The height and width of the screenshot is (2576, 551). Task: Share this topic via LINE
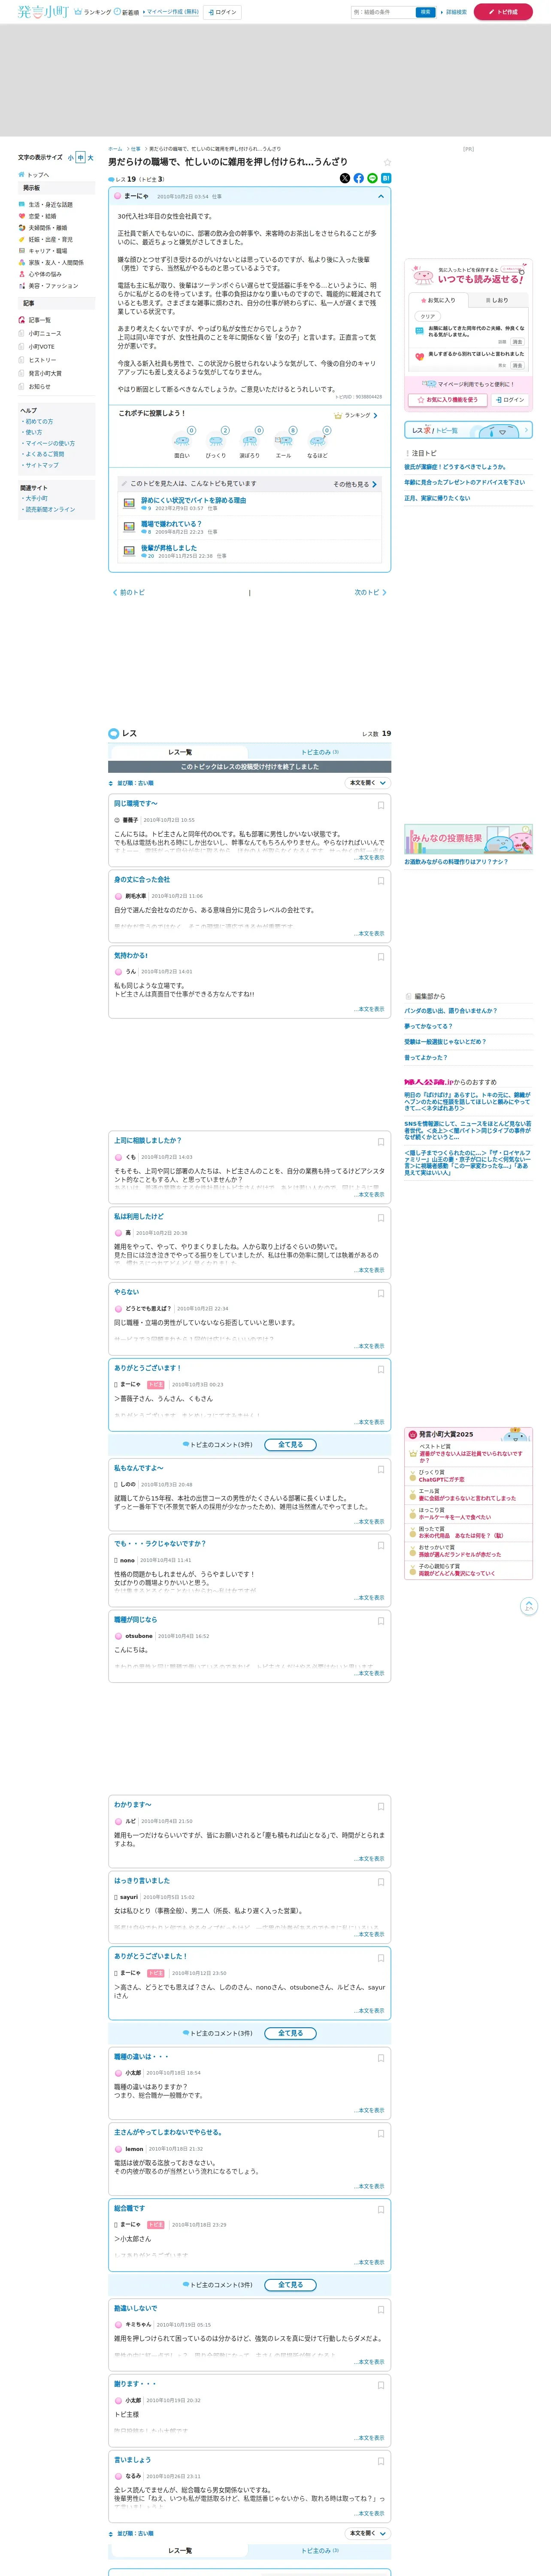(x=373, y=178)
